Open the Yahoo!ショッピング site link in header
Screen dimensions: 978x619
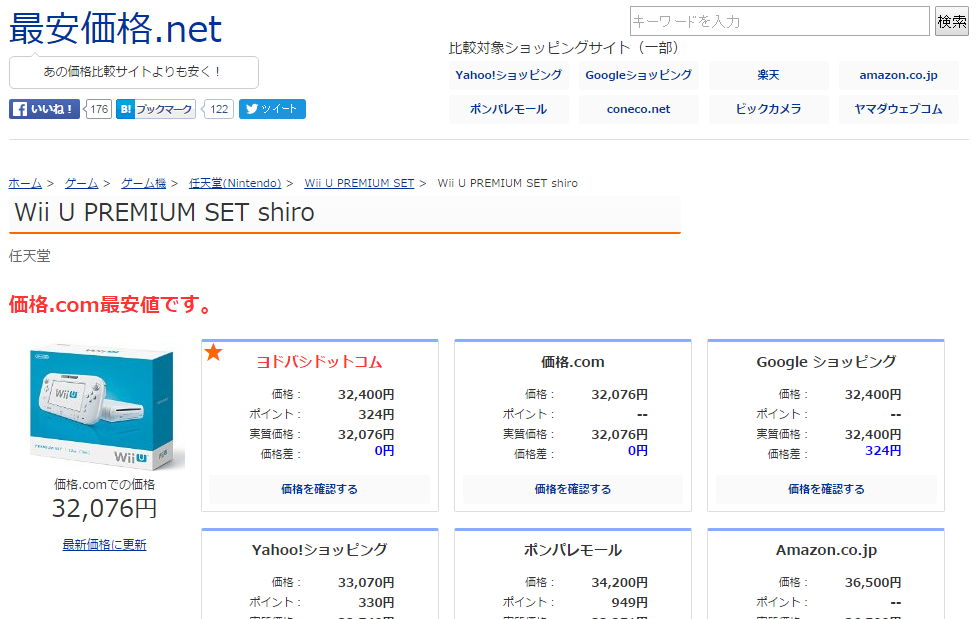click(x=508, y=76)
